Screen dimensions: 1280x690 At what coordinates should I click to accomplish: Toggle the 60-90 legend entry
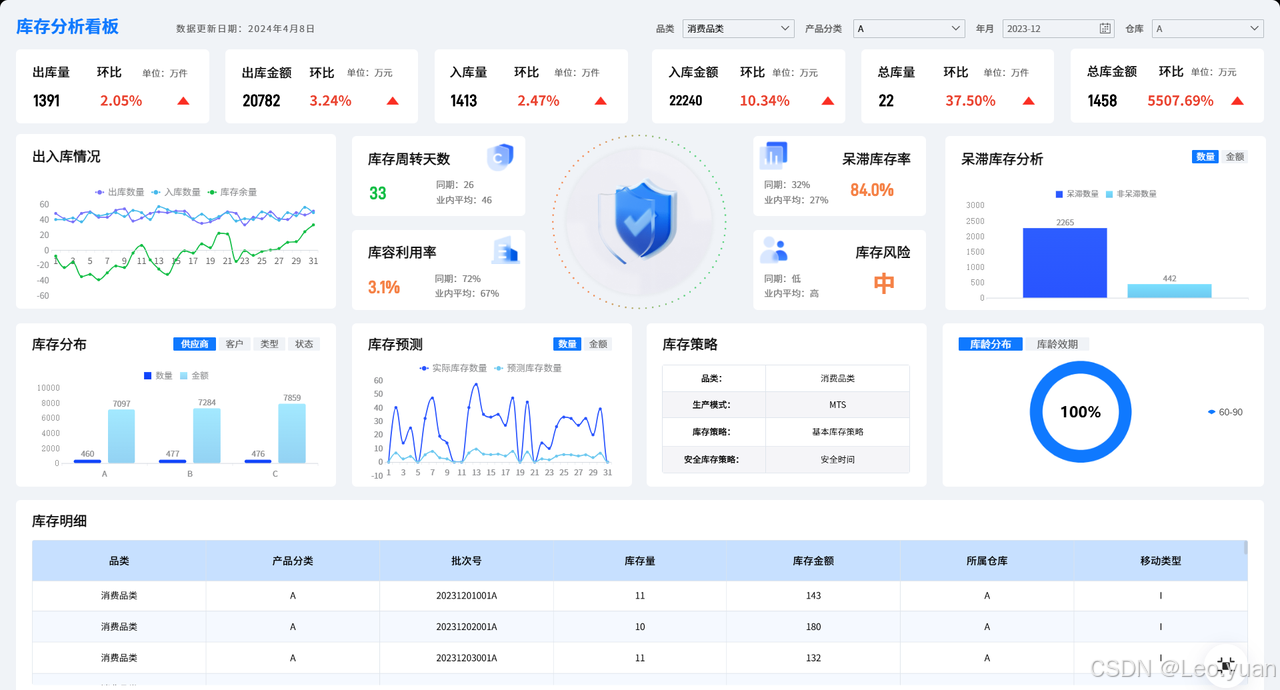click(1225, 412)
